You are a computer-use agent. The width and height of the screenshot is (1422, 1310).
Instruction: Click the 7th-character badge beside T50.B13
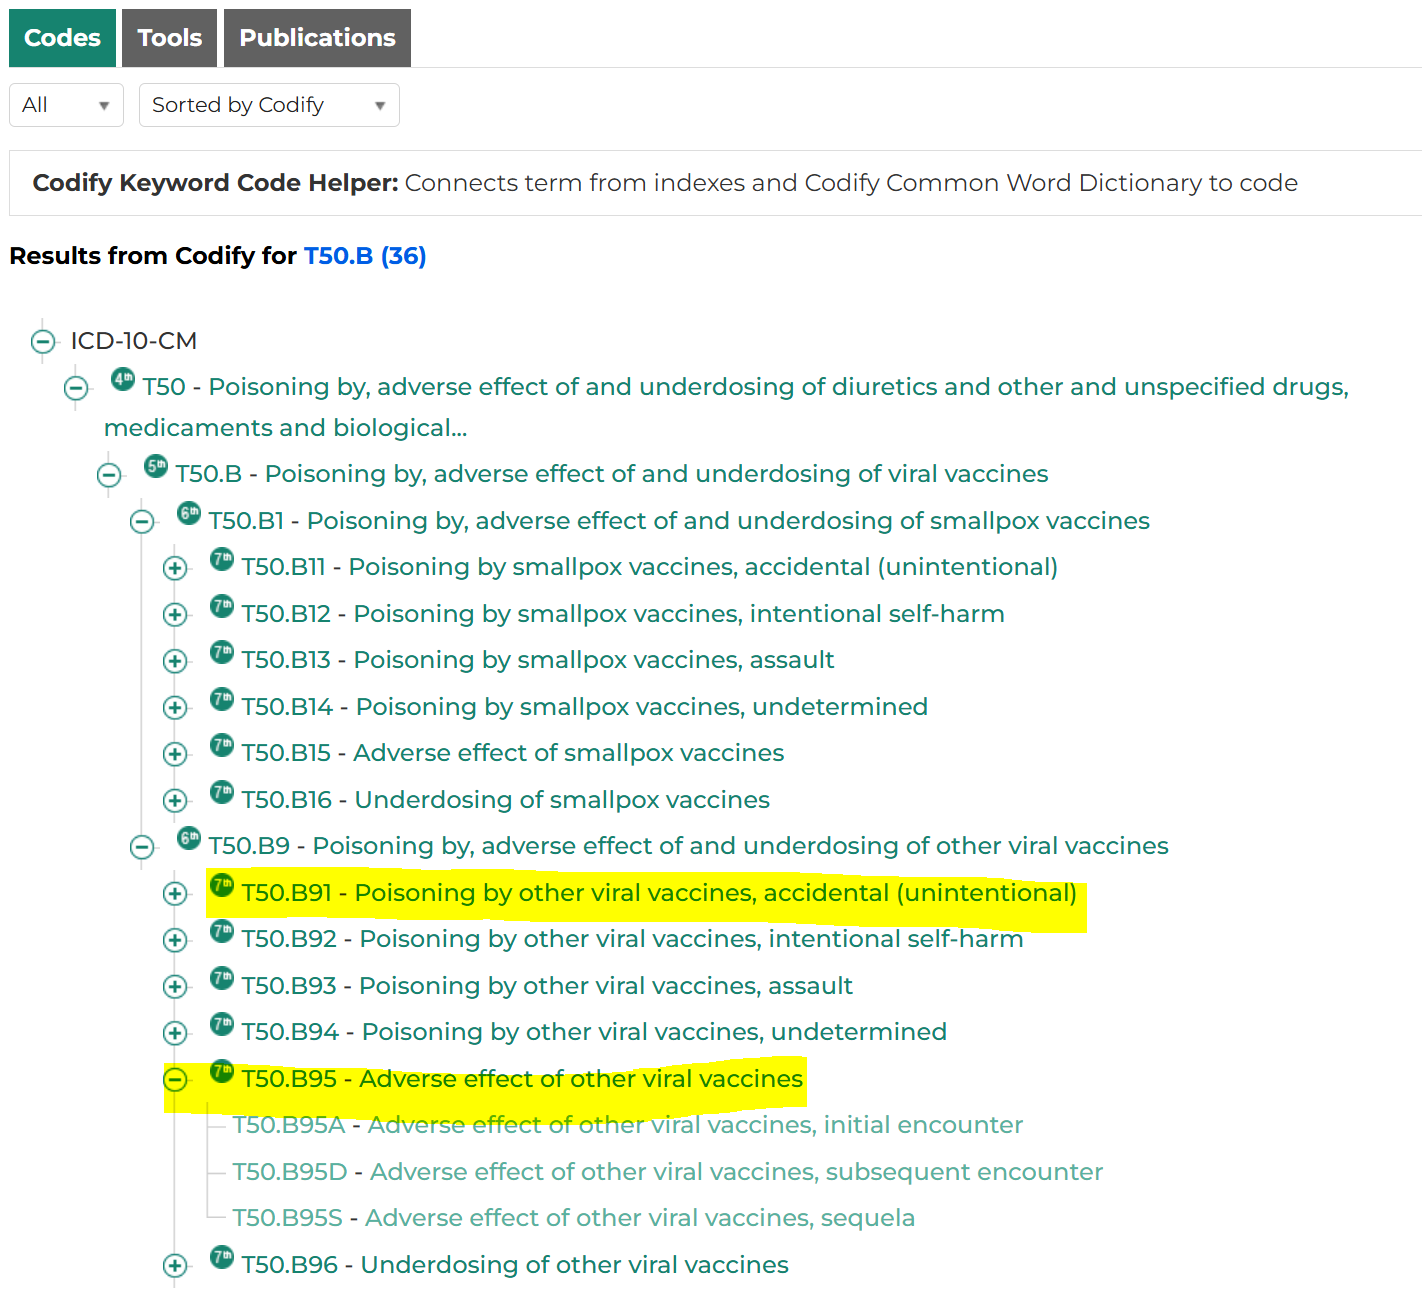222,651
